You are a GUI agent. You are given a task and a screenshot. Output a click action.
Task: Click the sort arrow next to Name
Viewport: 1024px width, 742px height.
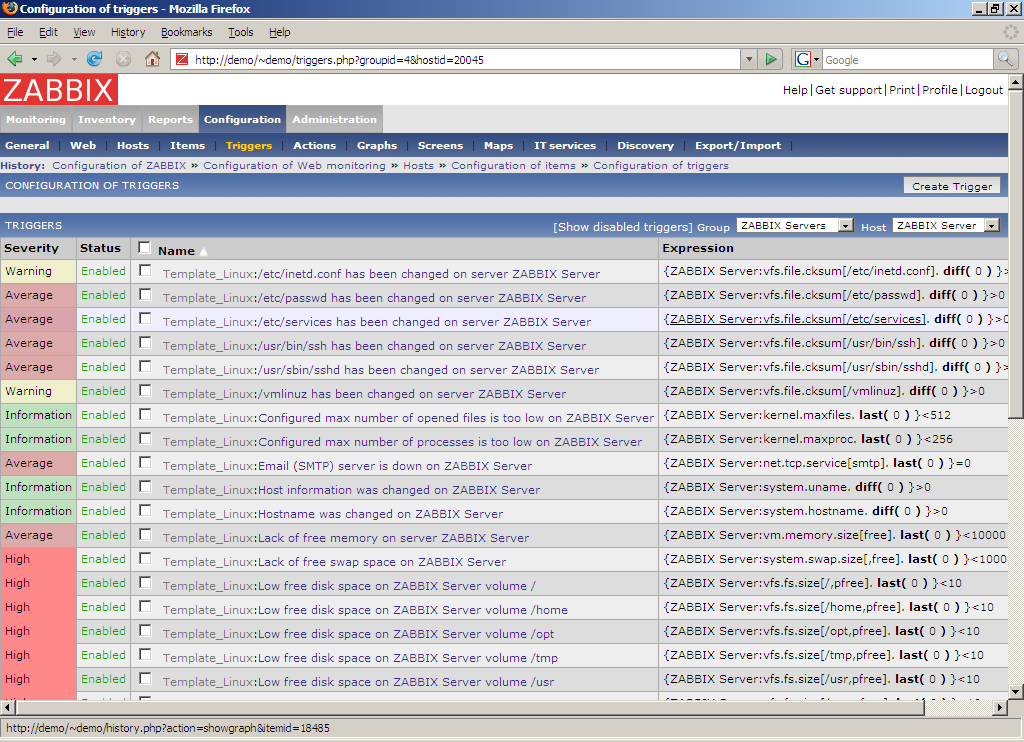[x=203, y=251]
